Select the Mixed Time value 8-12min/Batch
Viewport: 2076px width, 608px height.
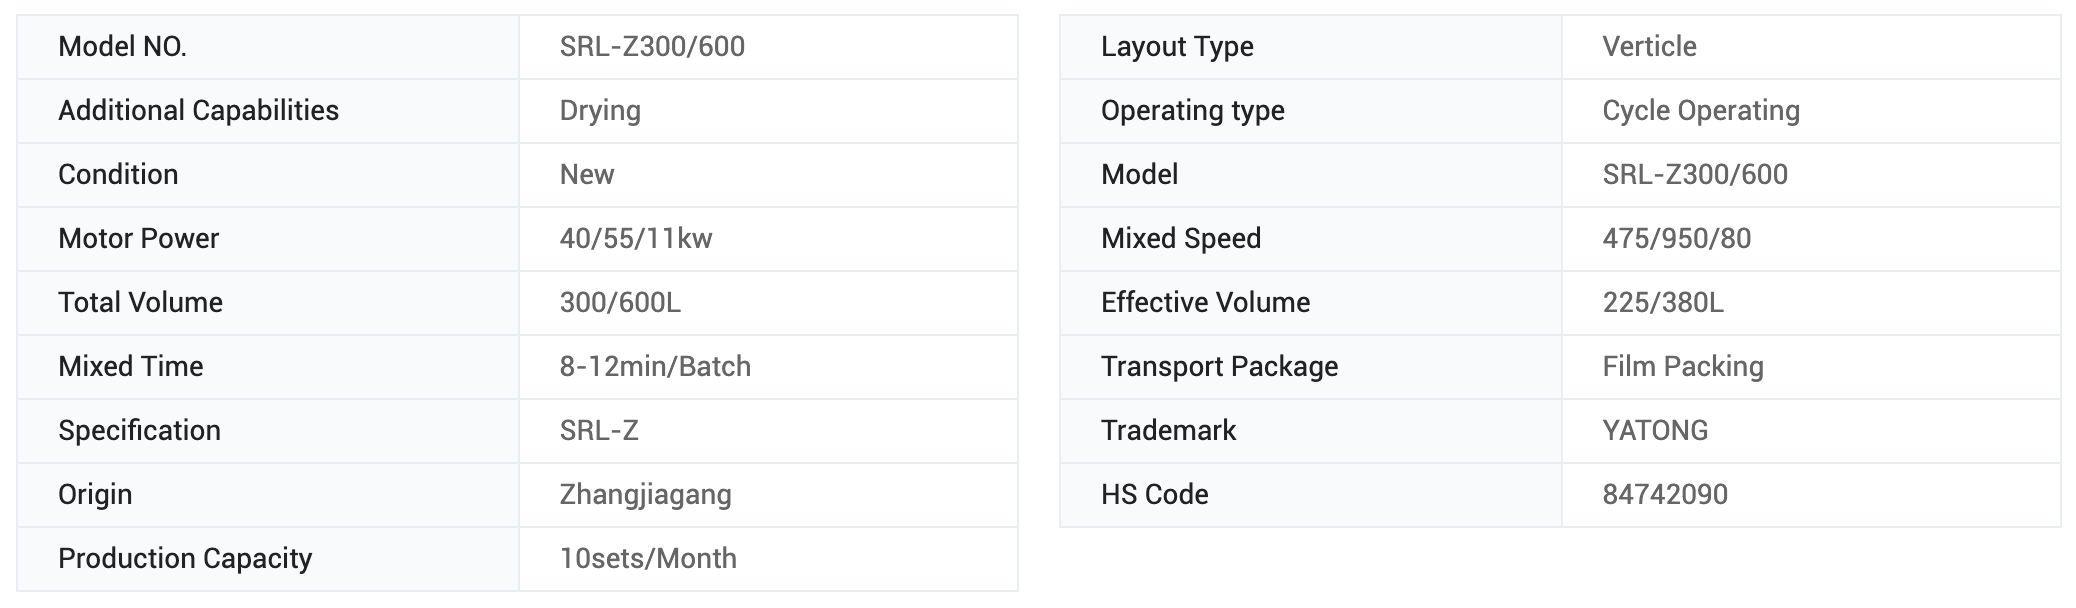(655, 367)
